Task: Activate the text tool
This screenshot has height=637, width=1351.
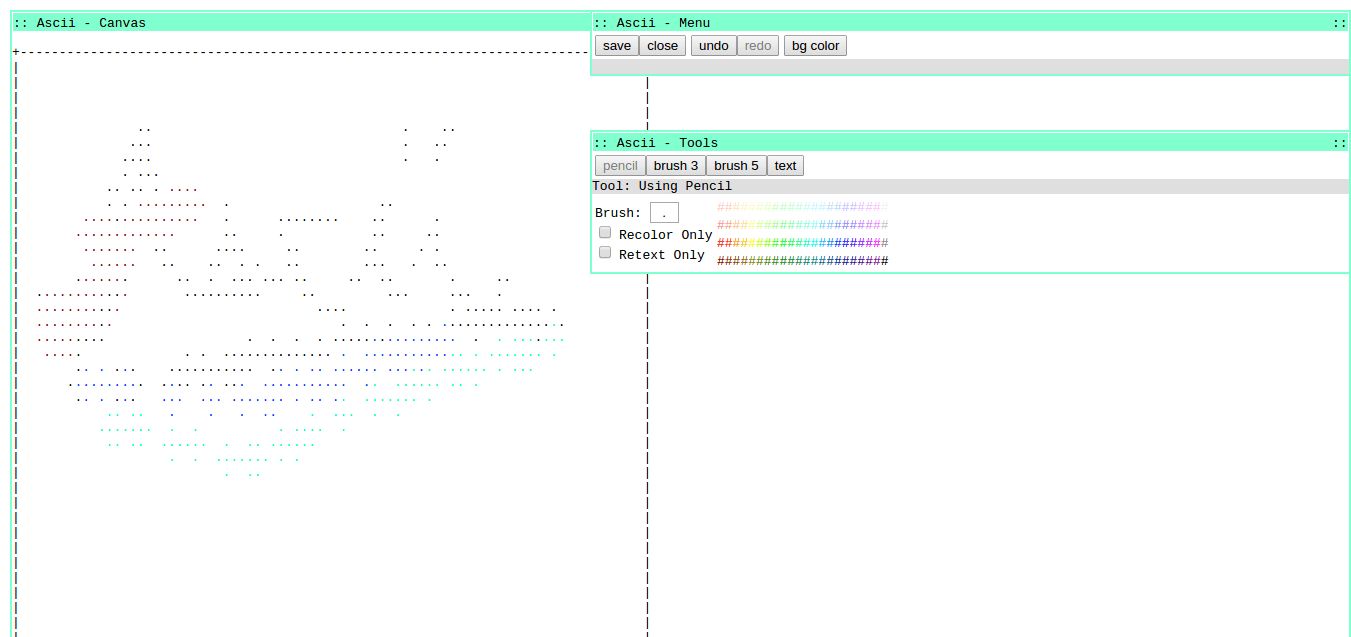Action: 785,165
